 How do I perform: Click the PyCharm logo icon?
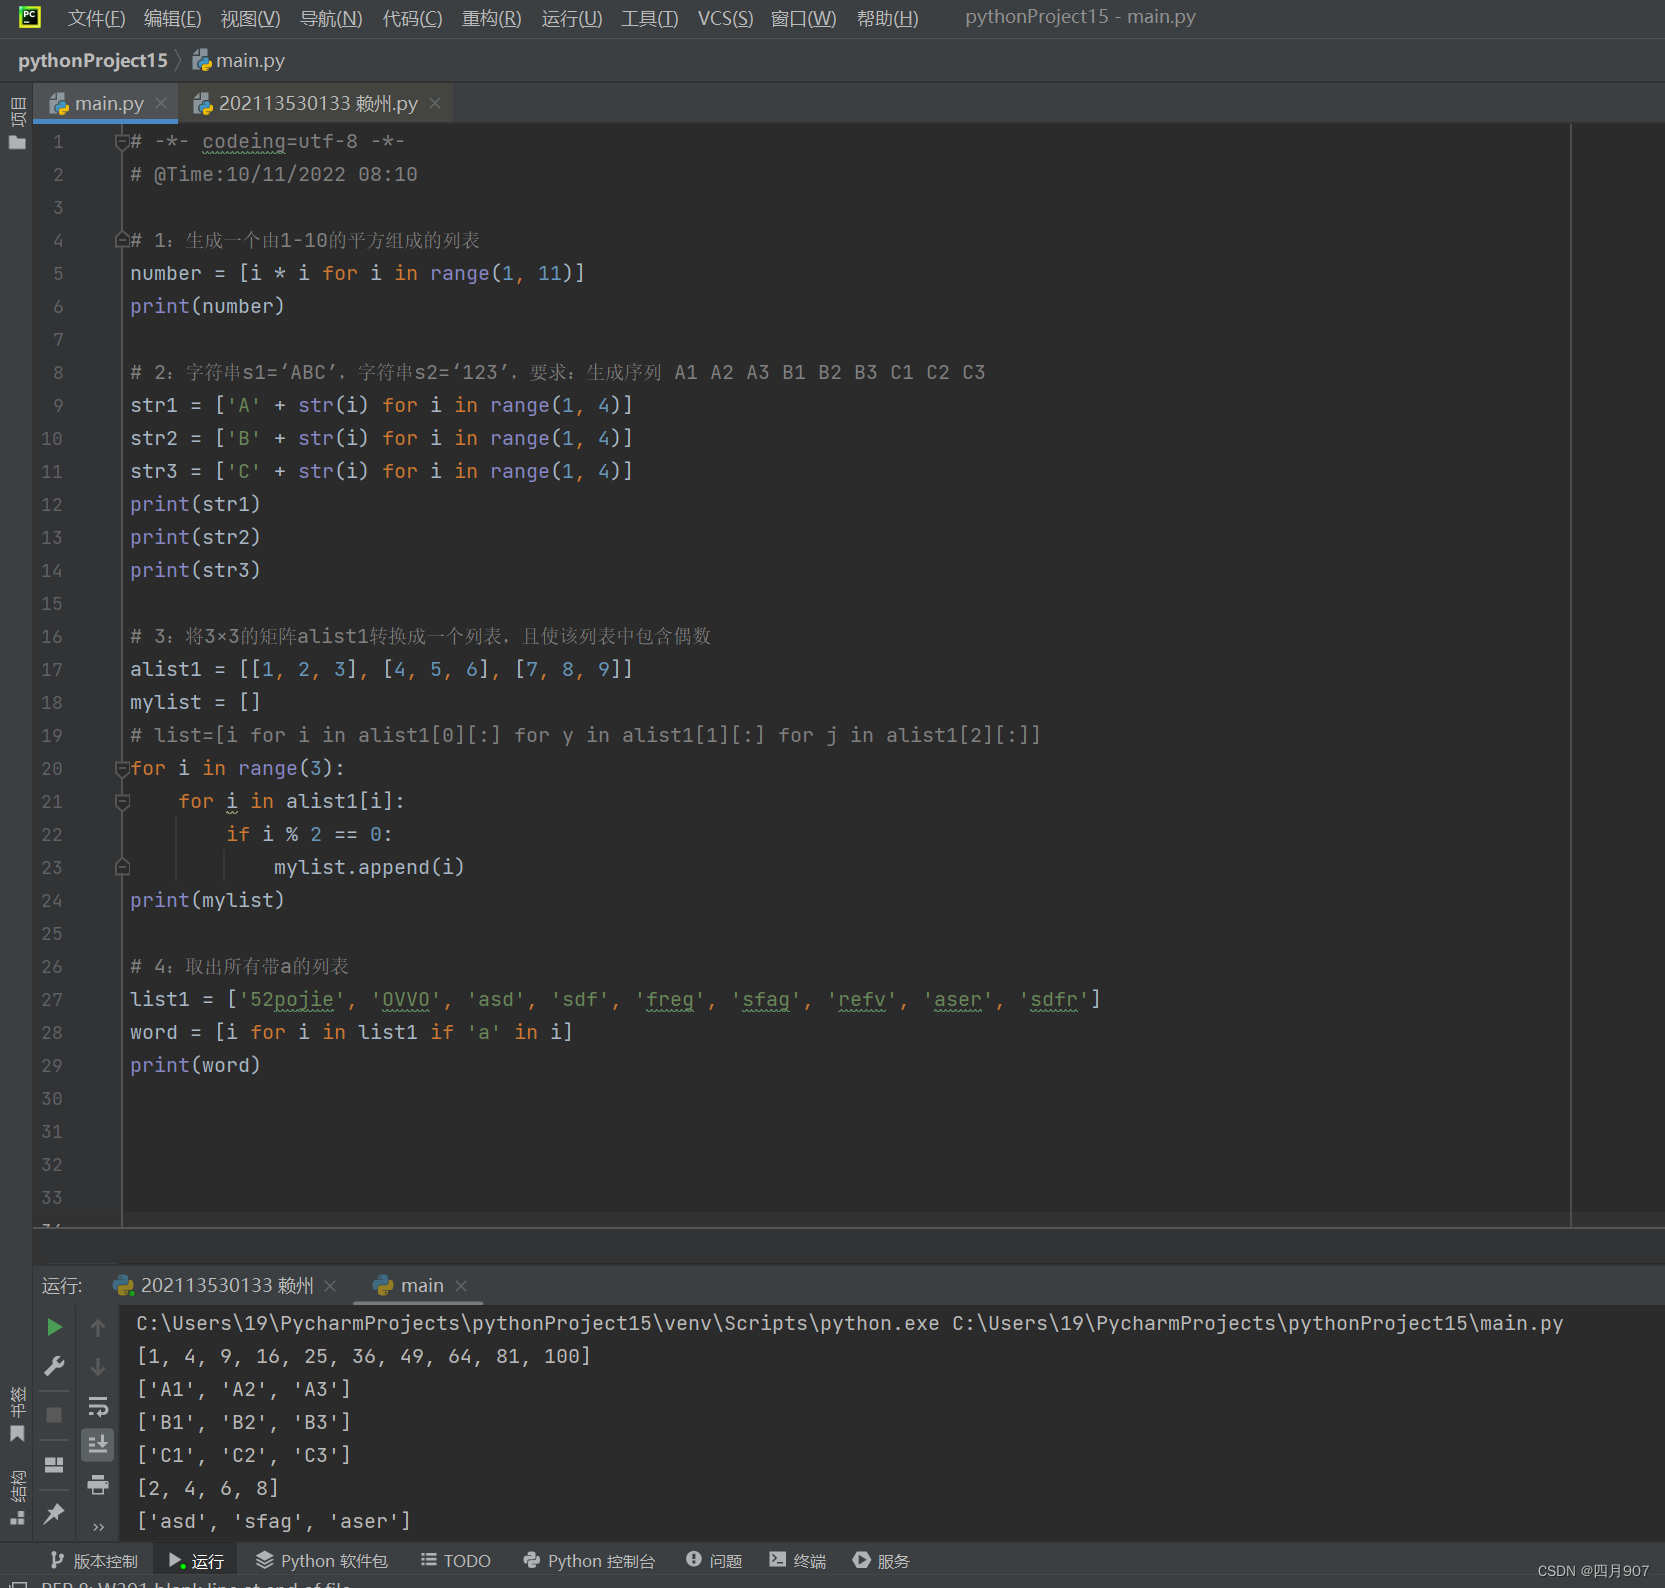[31, 17]
